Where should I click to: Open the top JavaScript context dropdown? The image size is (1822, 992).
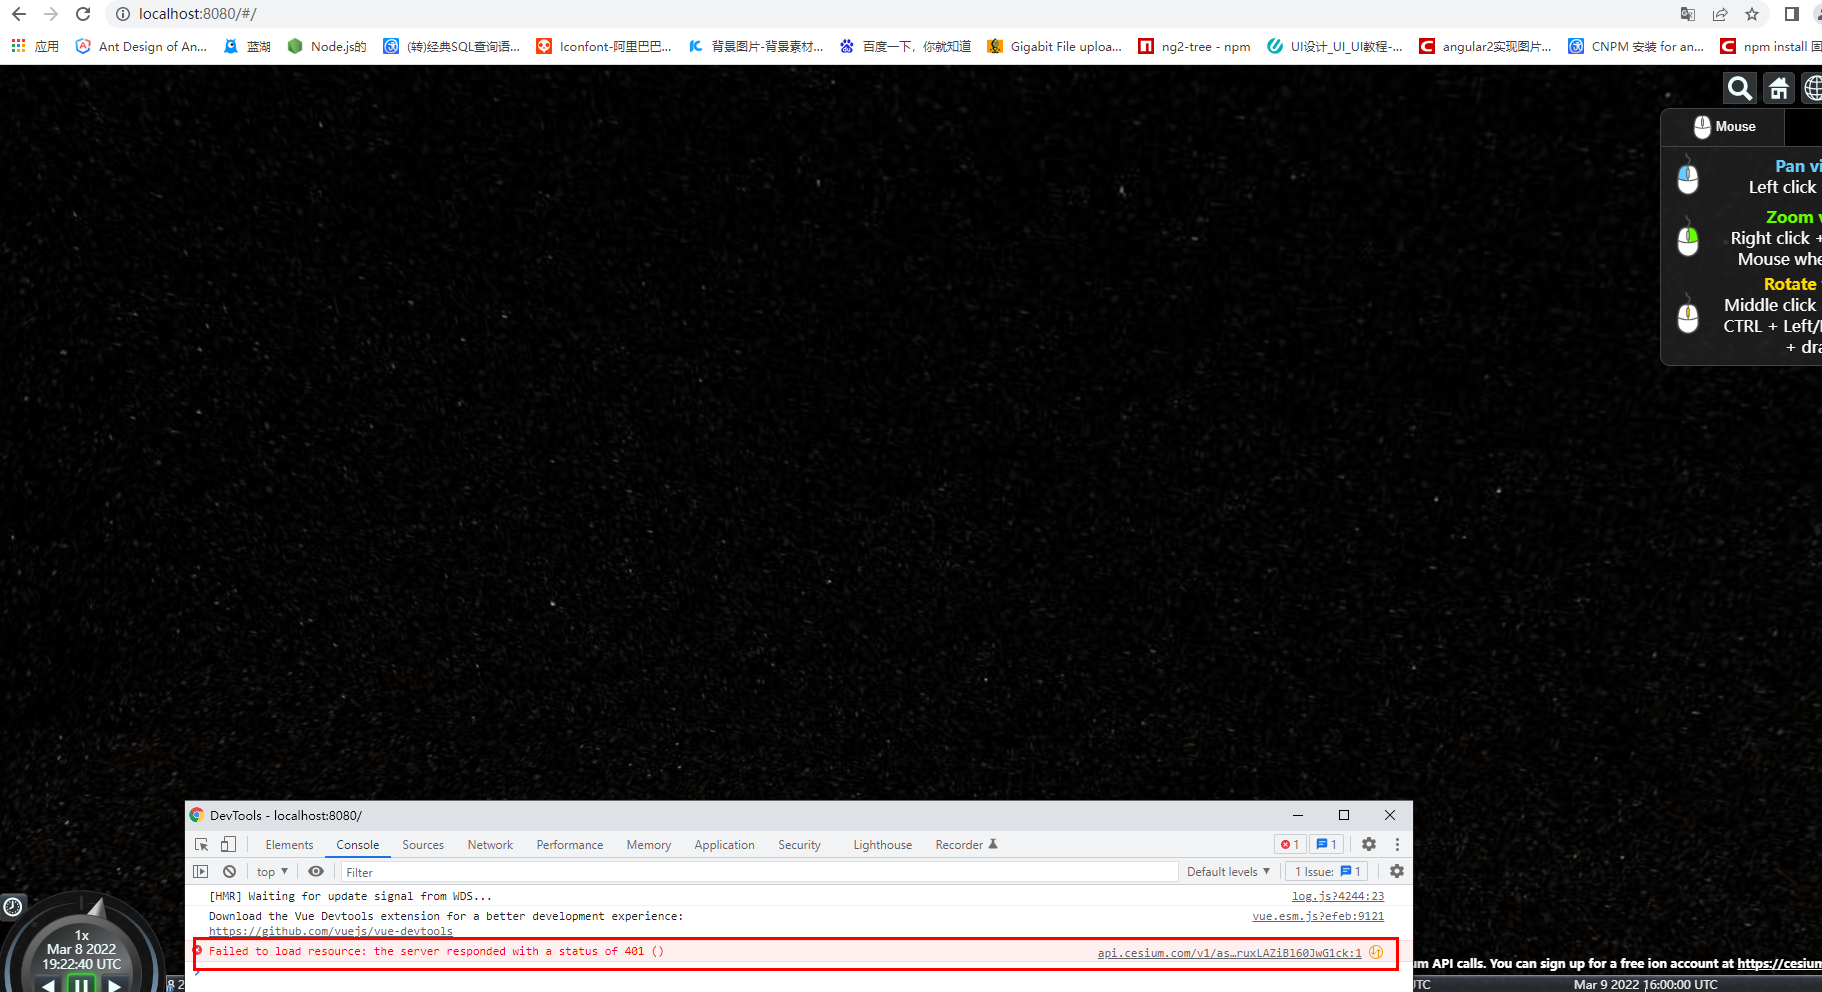(272, 872)
